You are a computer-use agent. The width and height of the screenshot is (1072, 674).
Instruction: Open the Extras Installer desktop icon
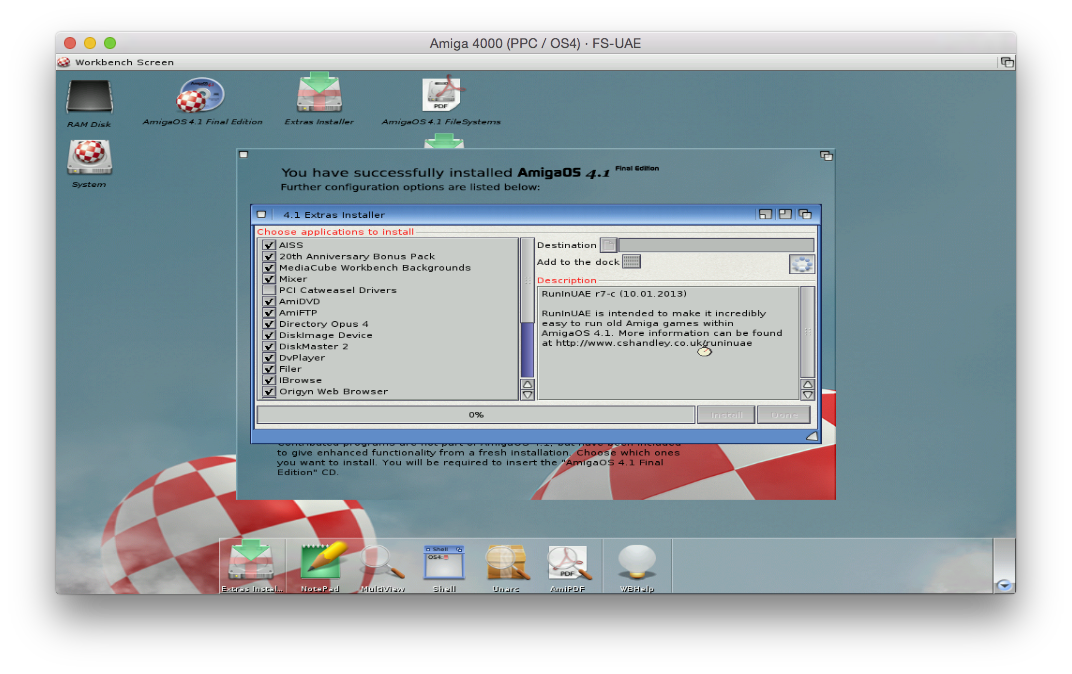(319, 100)
